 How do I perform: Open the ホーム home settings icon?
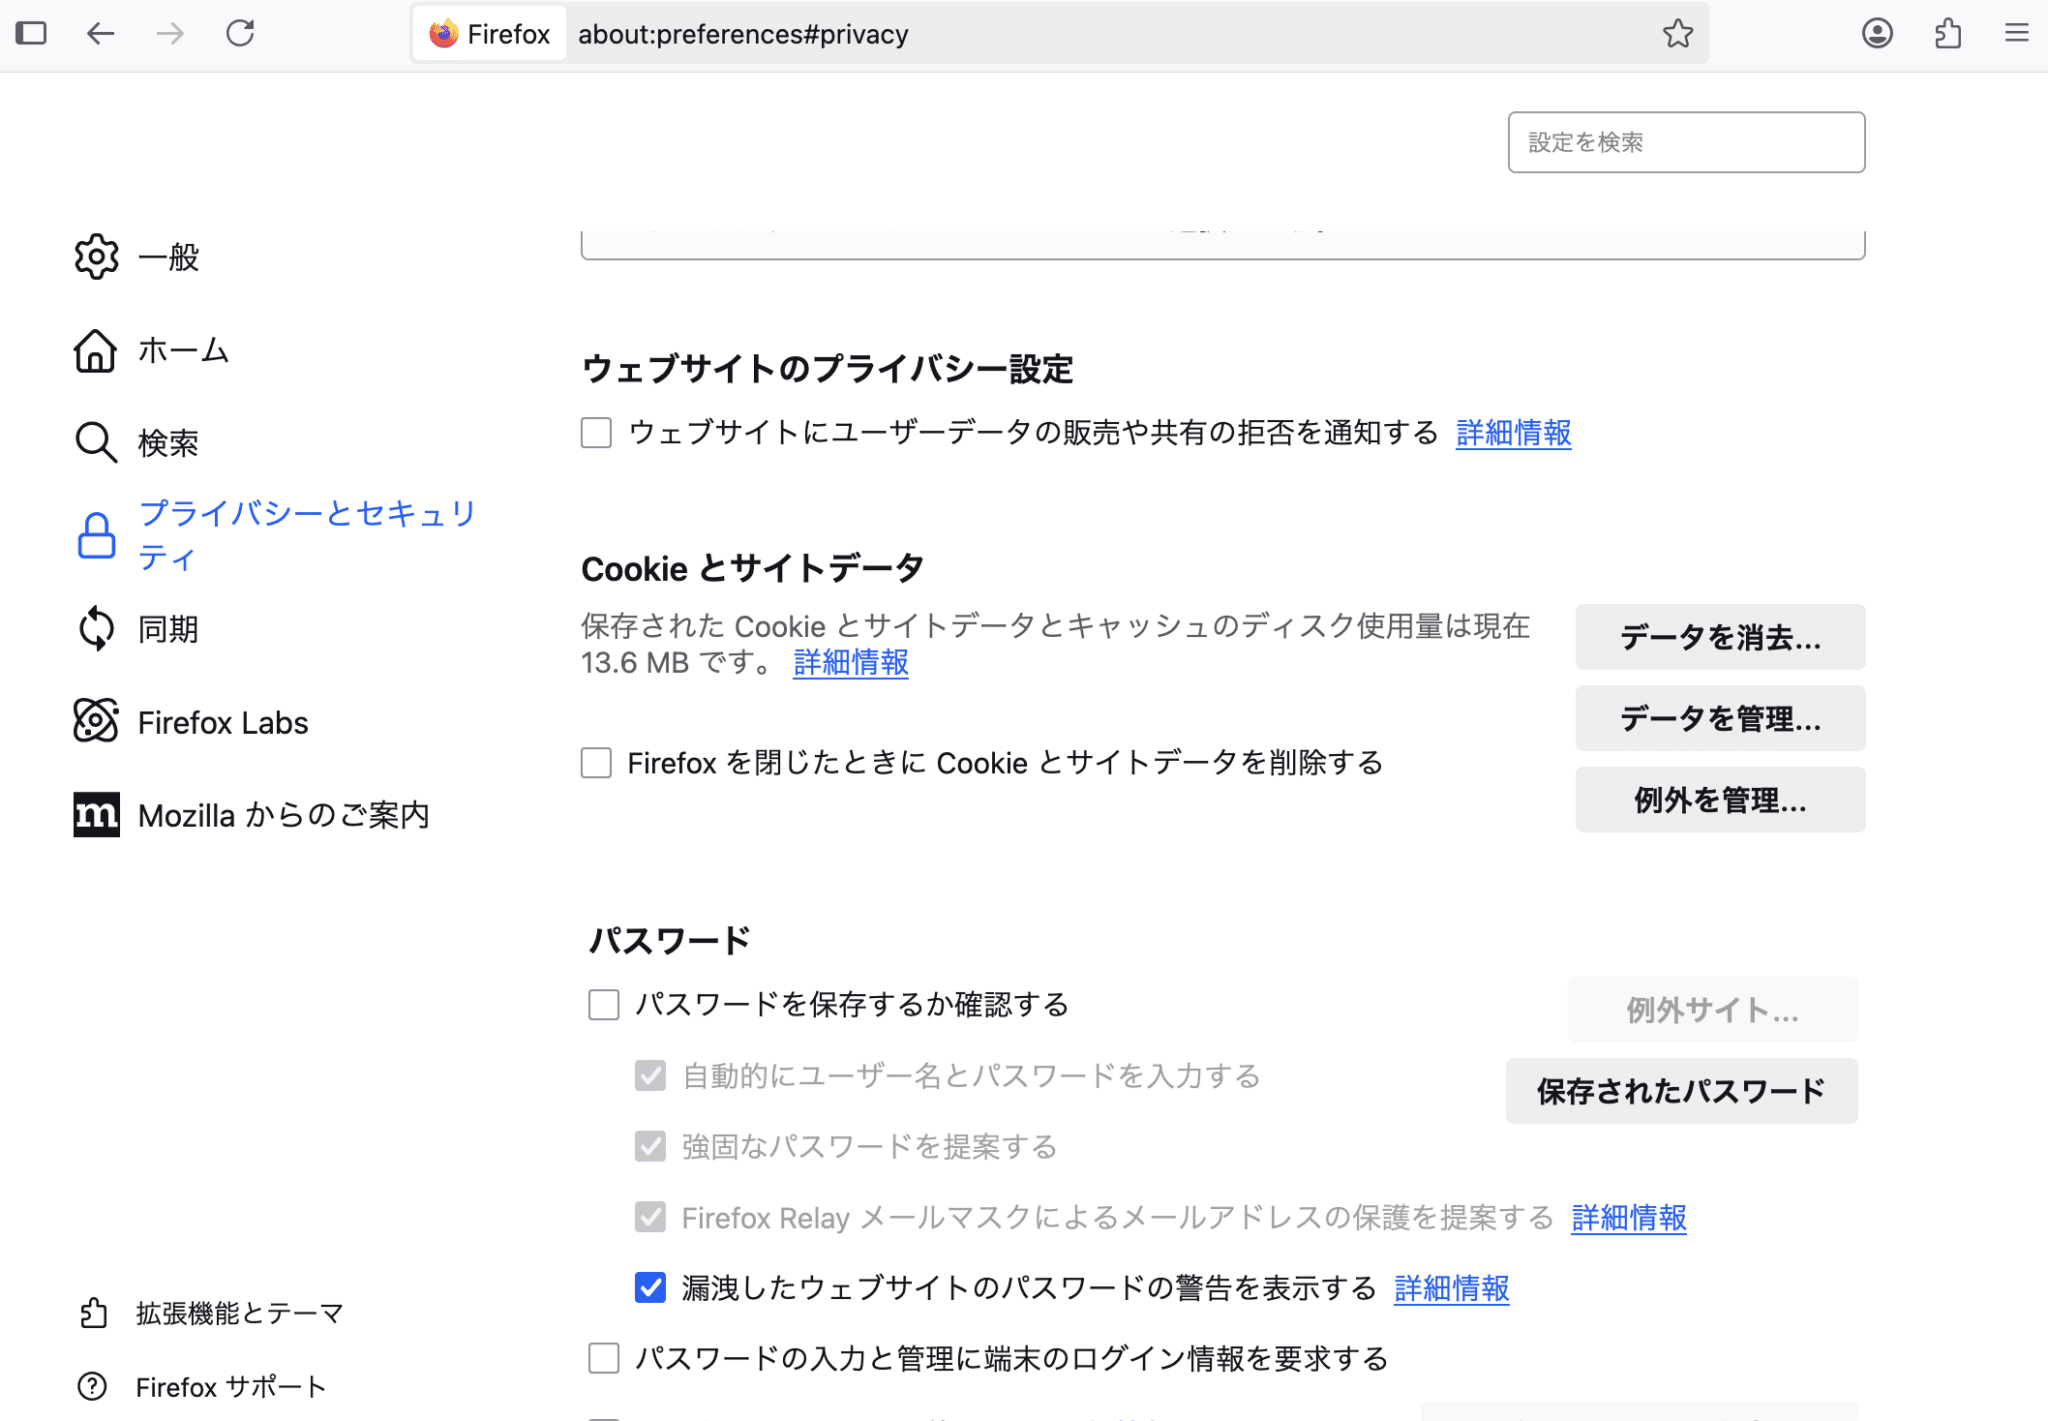point(96,350)
